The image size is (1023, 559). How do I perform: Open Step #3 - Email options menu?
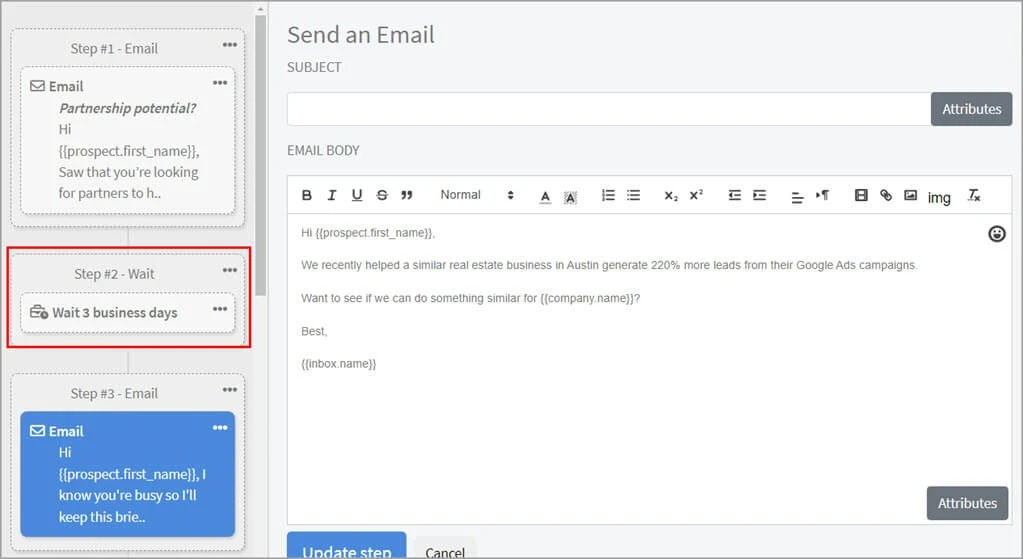point(230,390)
